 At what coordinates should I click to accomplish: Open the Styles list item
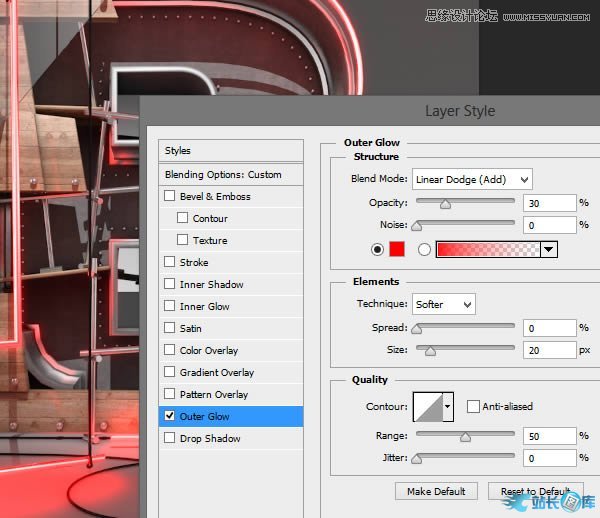[x=178, y=151]
